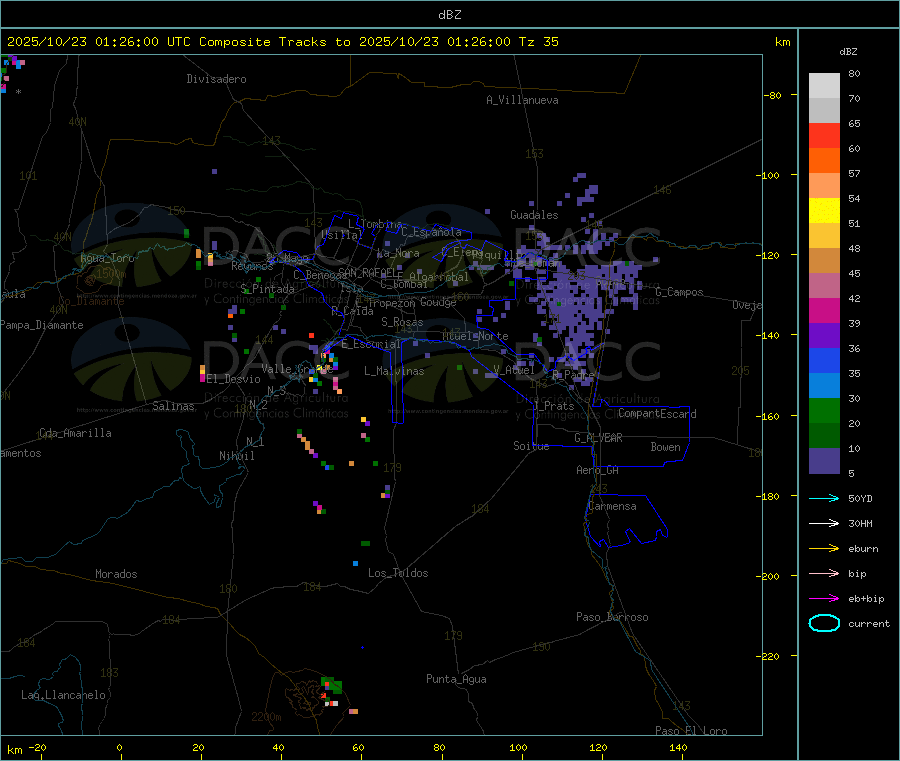The height and width of the screenshot is (761, 900).
Task: Click the Salinas location label
Action: 173,406
